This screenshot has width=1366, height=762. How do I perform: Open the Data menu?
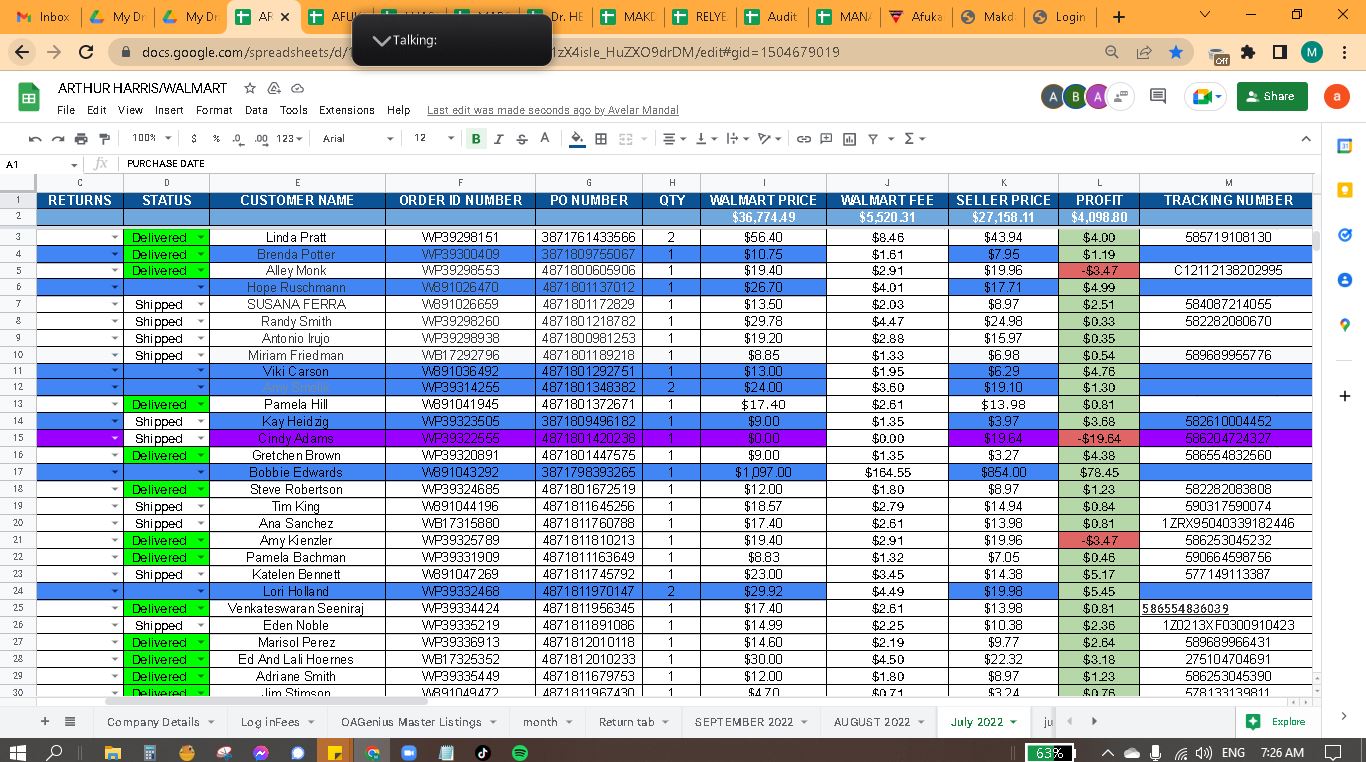[256, 110]
